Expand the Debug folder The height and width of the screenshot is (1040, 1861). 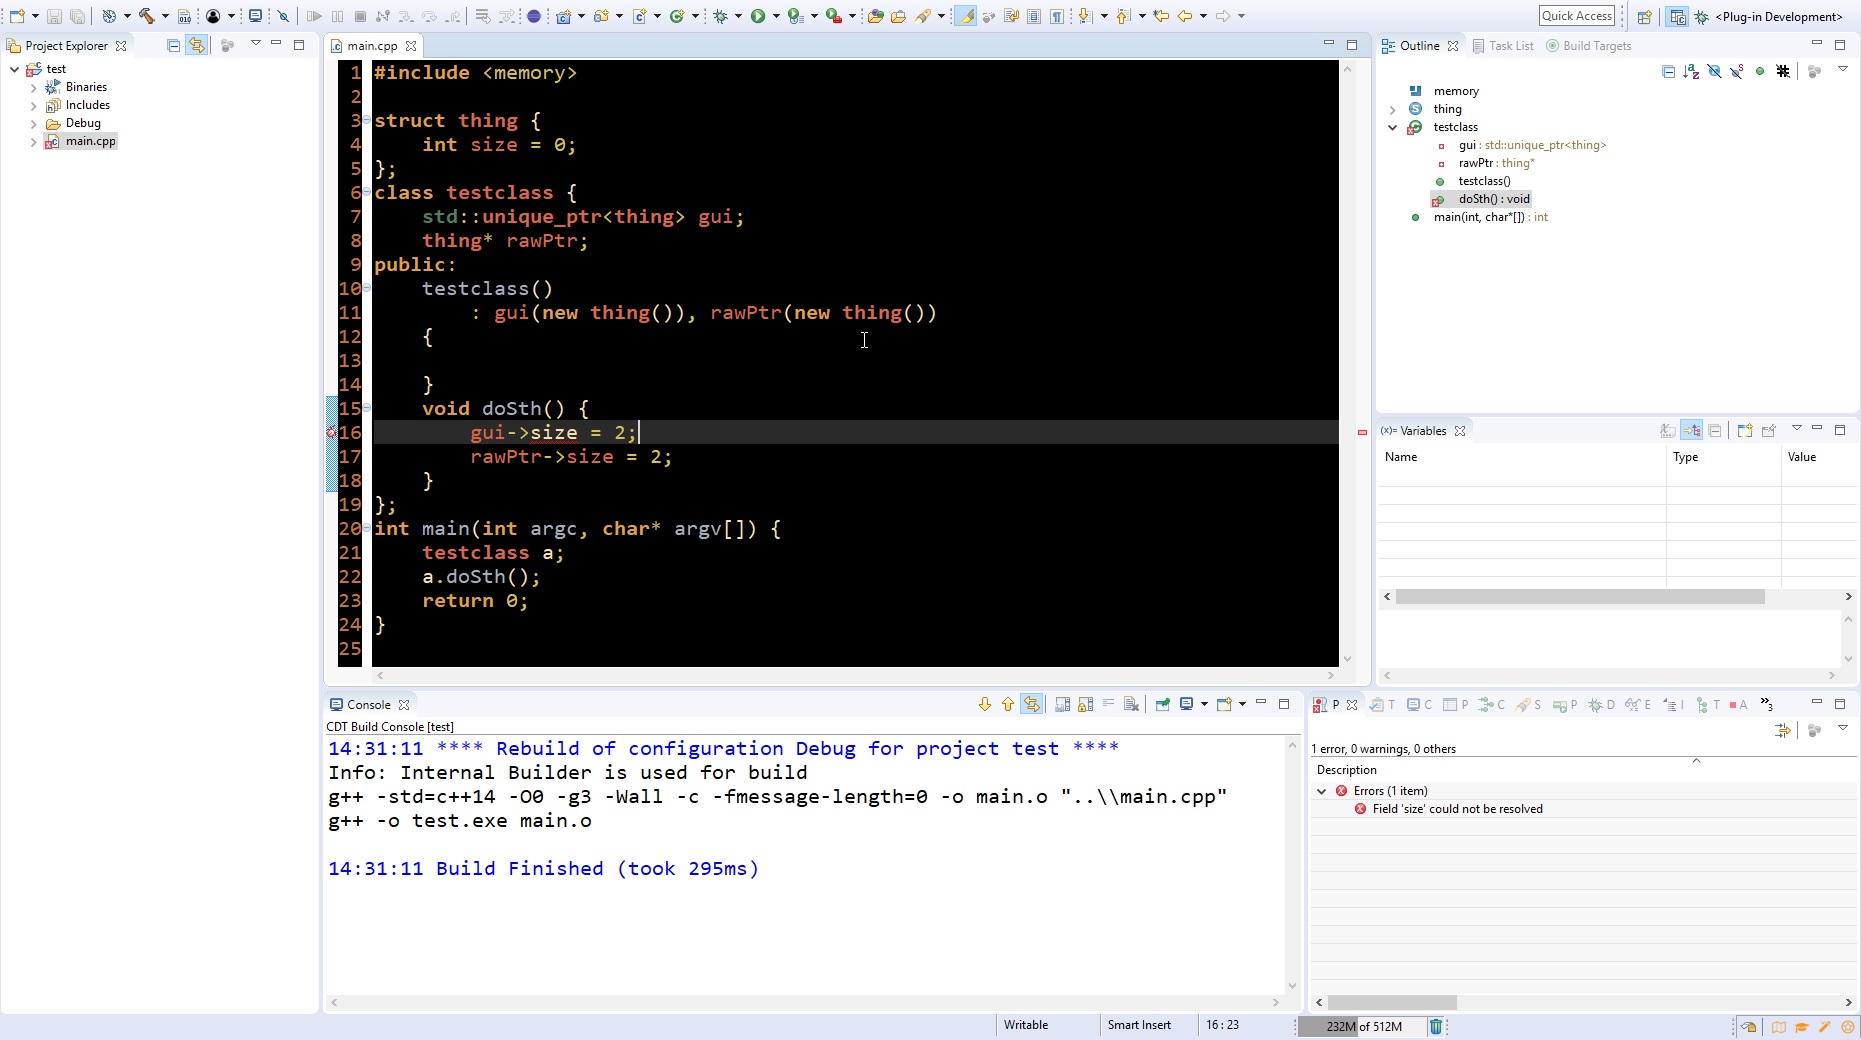(33, 123)
